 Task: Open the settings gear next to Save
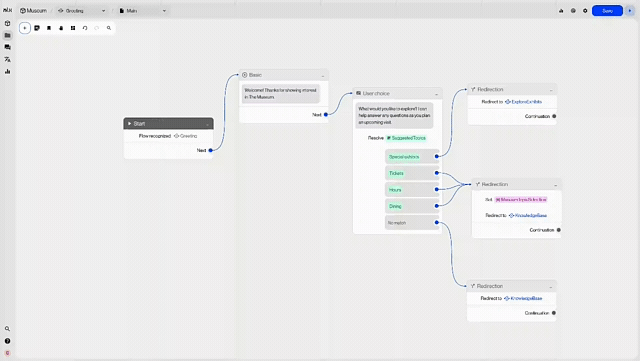pyautogui.click(x=585, y=11)
